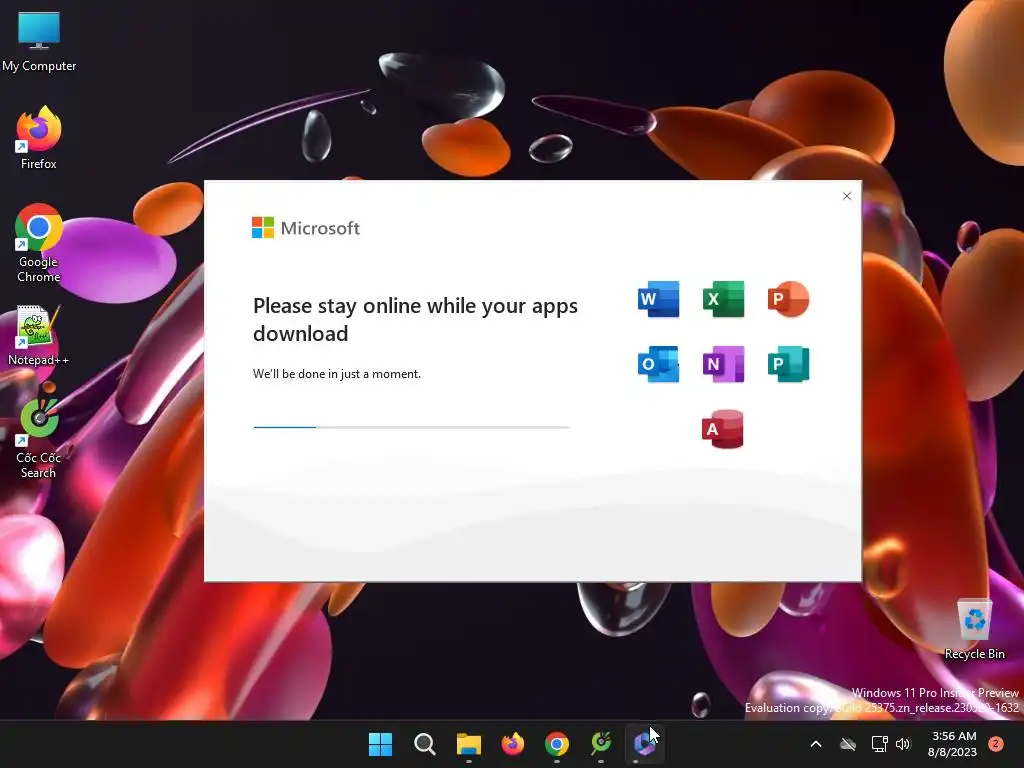Open the notification badge showing 2

996,744
